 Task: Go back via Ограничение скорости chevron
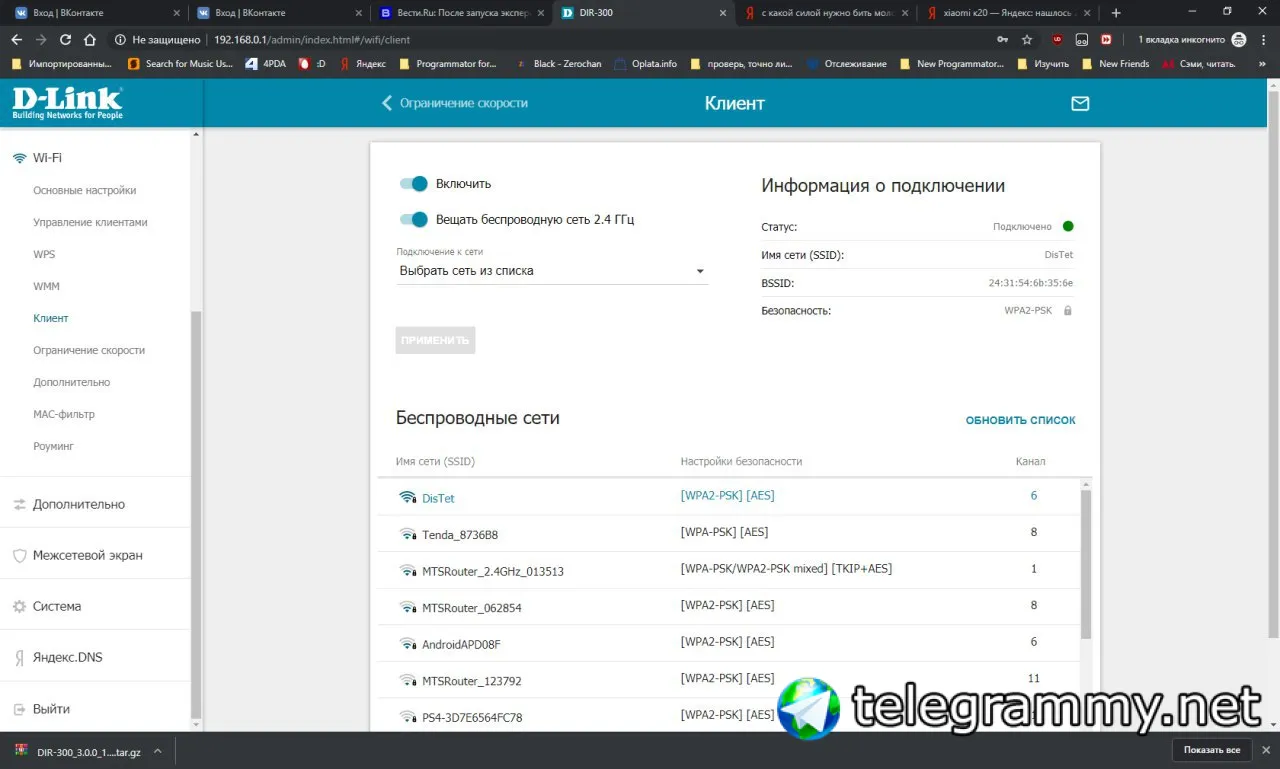pyautogui.click(x=387, y=103)
